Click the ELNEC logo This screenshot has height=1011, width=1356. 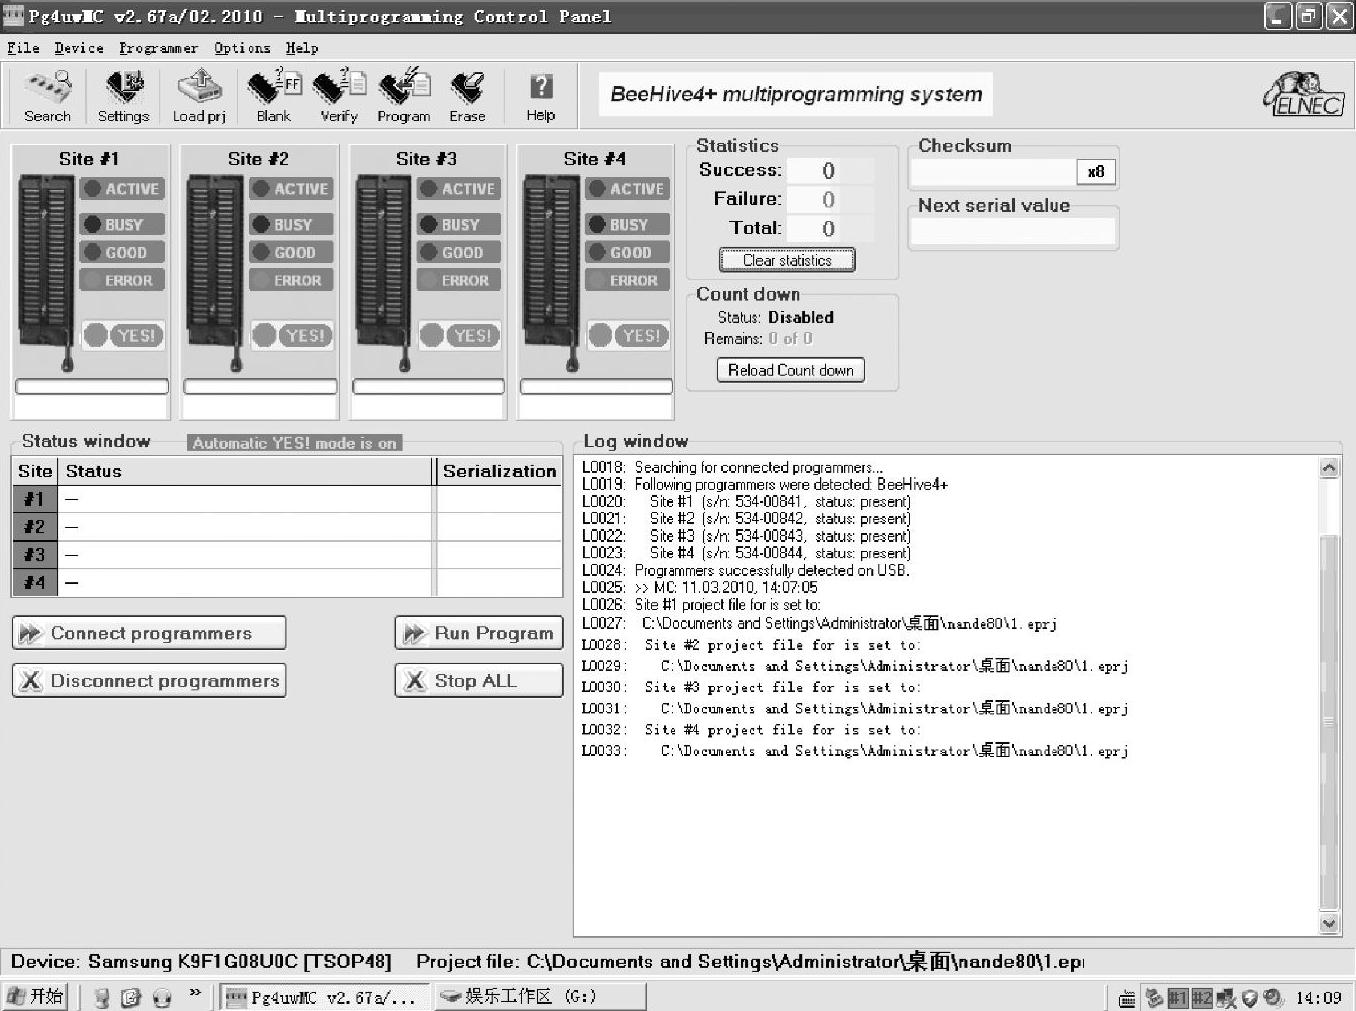[x=1304, y=96]
